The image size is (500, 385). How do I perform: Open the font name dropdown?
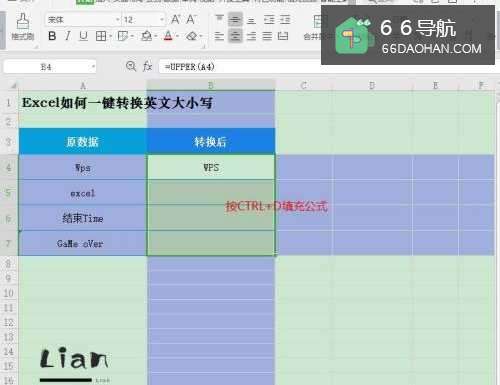118,20
